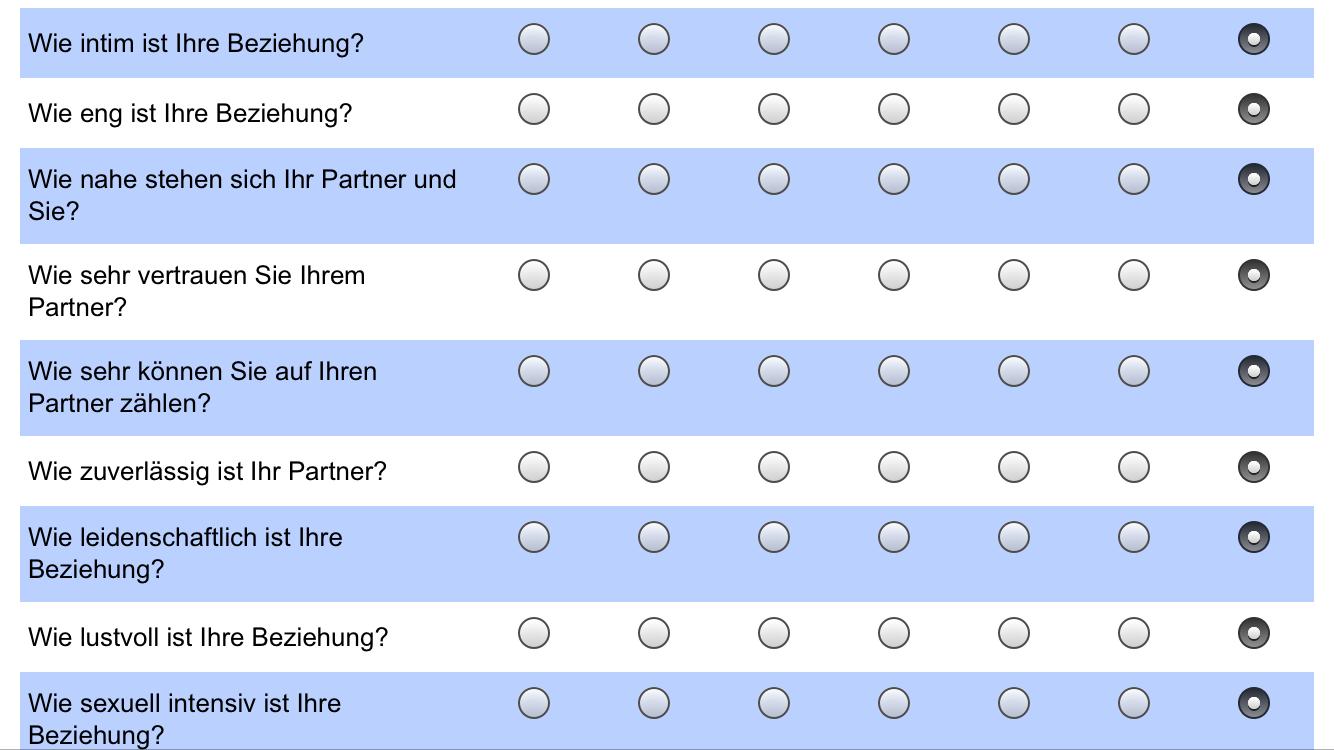The width and height of the screenshot is (1334, 750).
Task: Pick sixth option for 'Wie lustvoll ist Ihre Beziehung?'
Action: coord(1134,633)
